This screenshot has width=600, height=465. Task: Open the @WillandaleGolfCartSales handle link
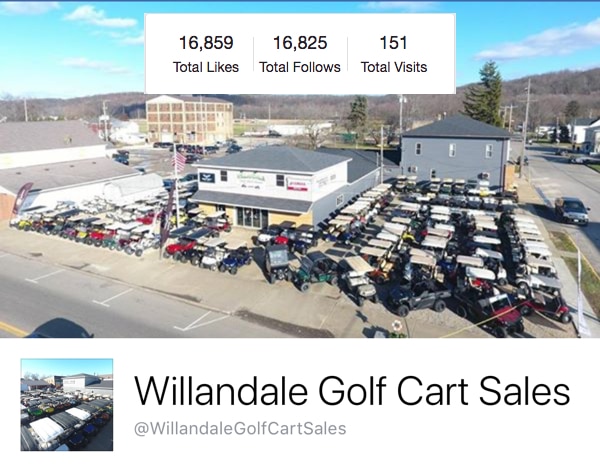click(240, 428)
